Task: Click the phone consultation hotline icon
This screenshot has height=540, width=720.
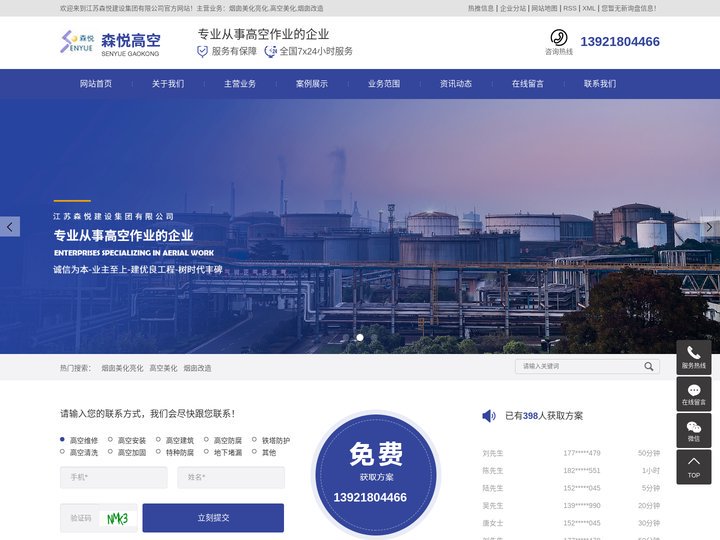Action: tap(558, 37)
